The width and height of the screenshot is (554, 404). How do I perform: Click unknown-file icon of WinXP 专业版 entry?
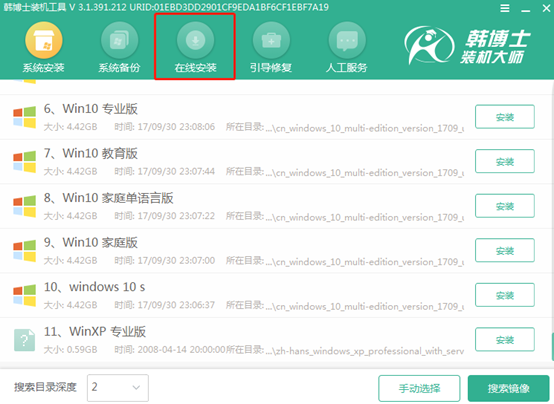click(24, 340)
